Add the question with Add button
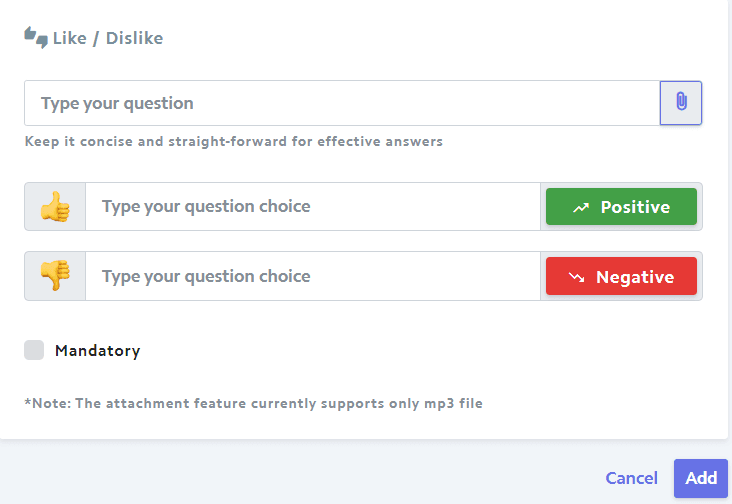 tap(701, 478)
